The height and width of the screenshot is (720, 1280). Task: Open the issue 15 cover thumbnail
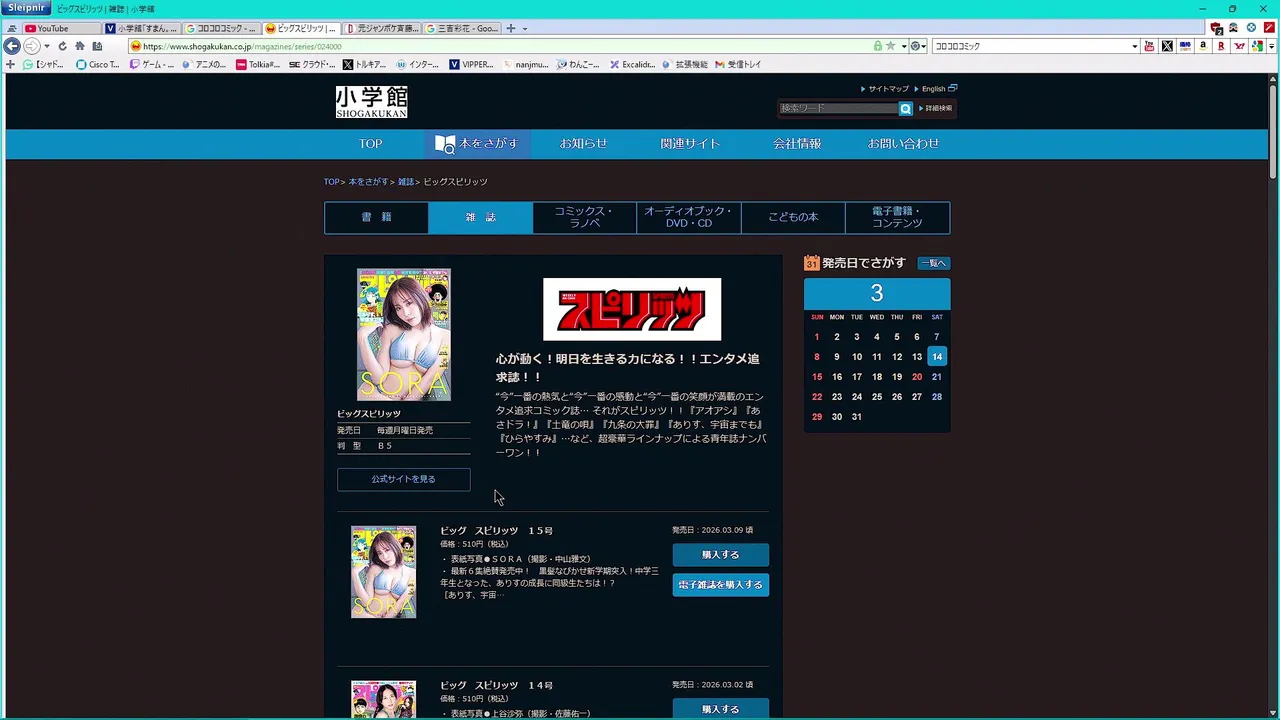(383, 572)
